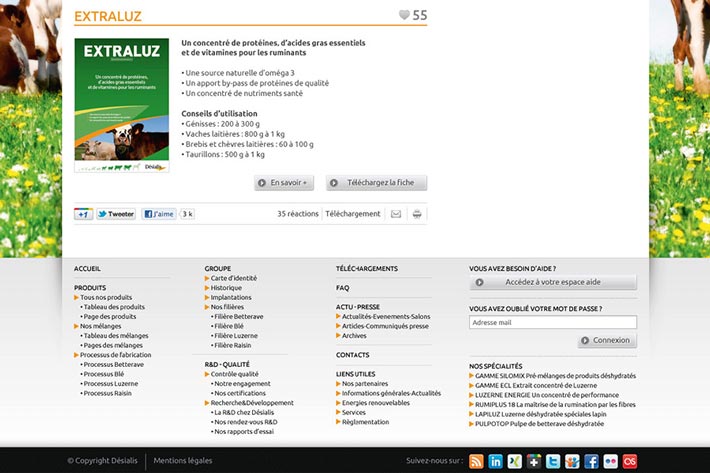
Task: Open Historique link
Action: pyautogui.click(x=226, y=287)
